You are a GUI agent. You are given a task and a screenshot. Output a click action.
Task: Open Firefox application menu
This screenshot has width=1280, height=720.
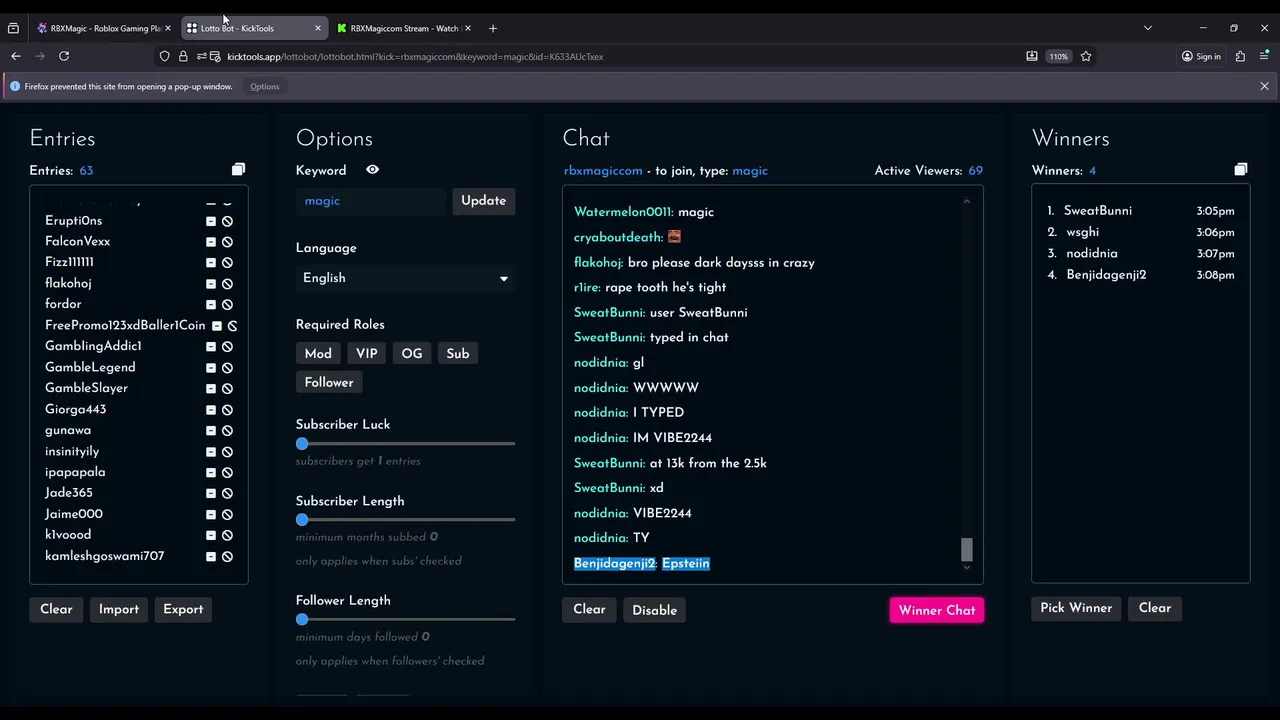(x=1264, y=56)
